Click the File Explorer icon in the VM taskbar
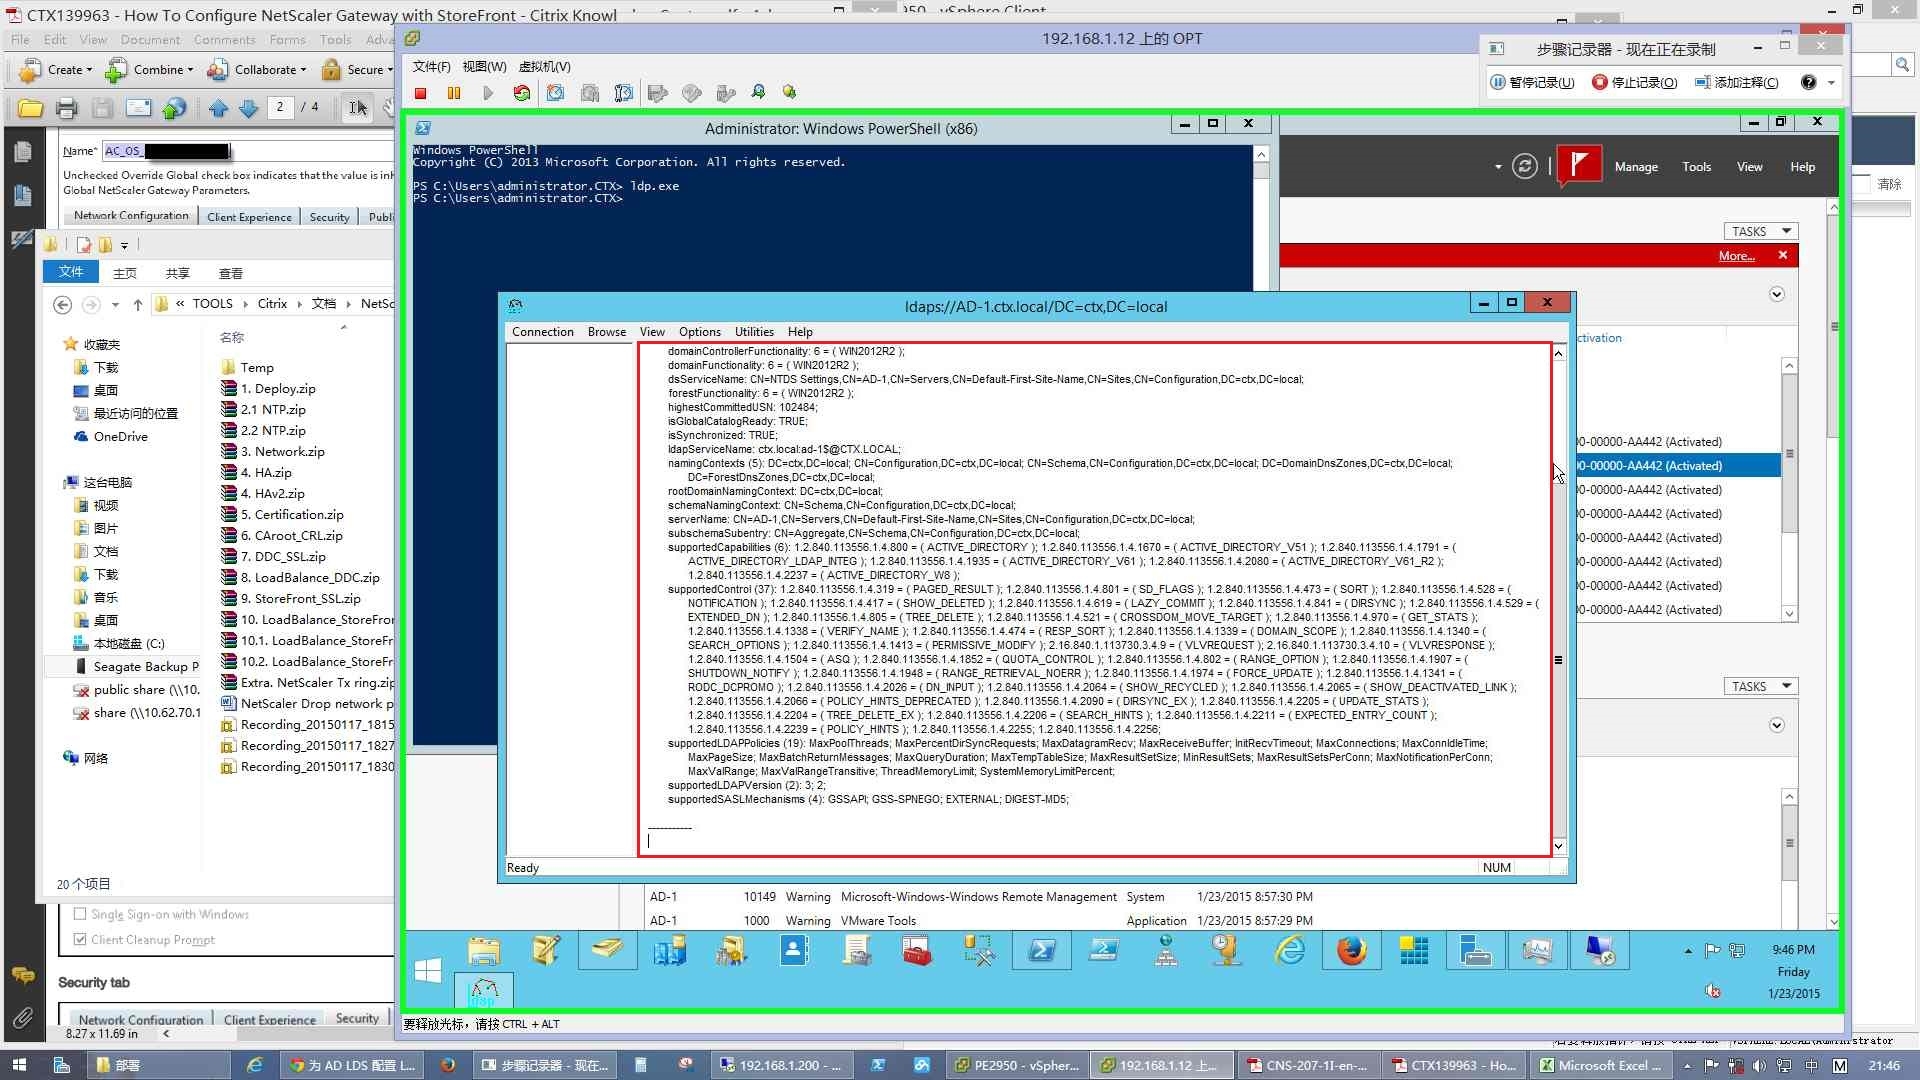The image size is (1920, 1080). coord(484,951)
